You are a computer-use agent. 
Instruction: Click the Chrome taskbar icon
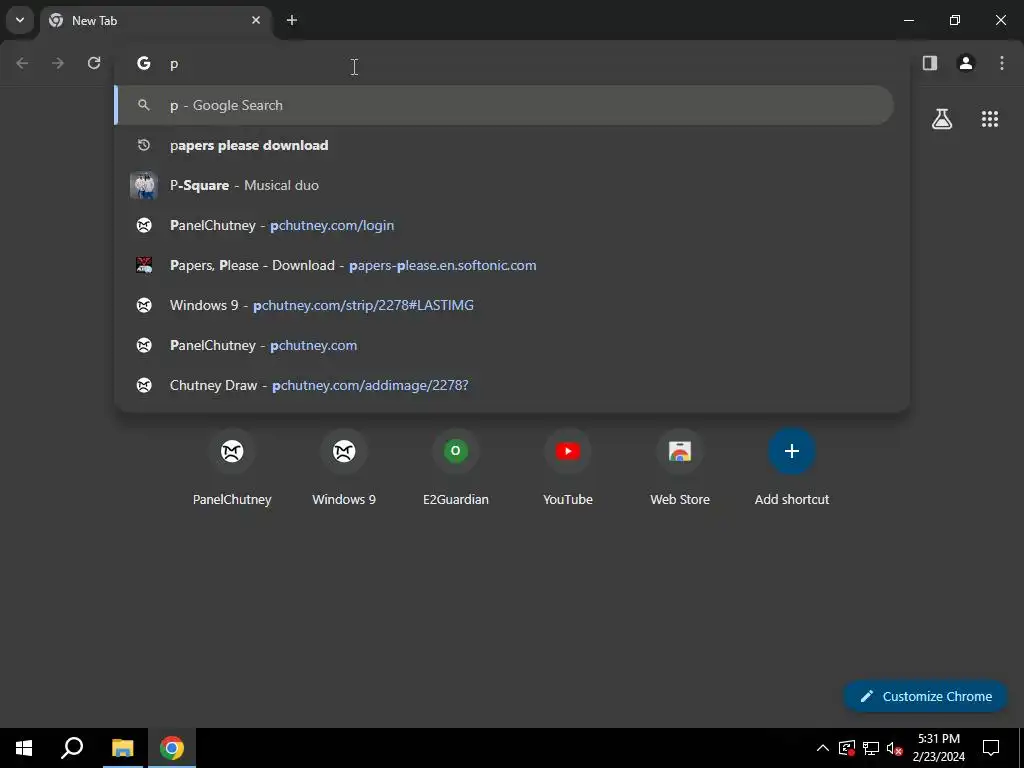[x=172, y=748]
